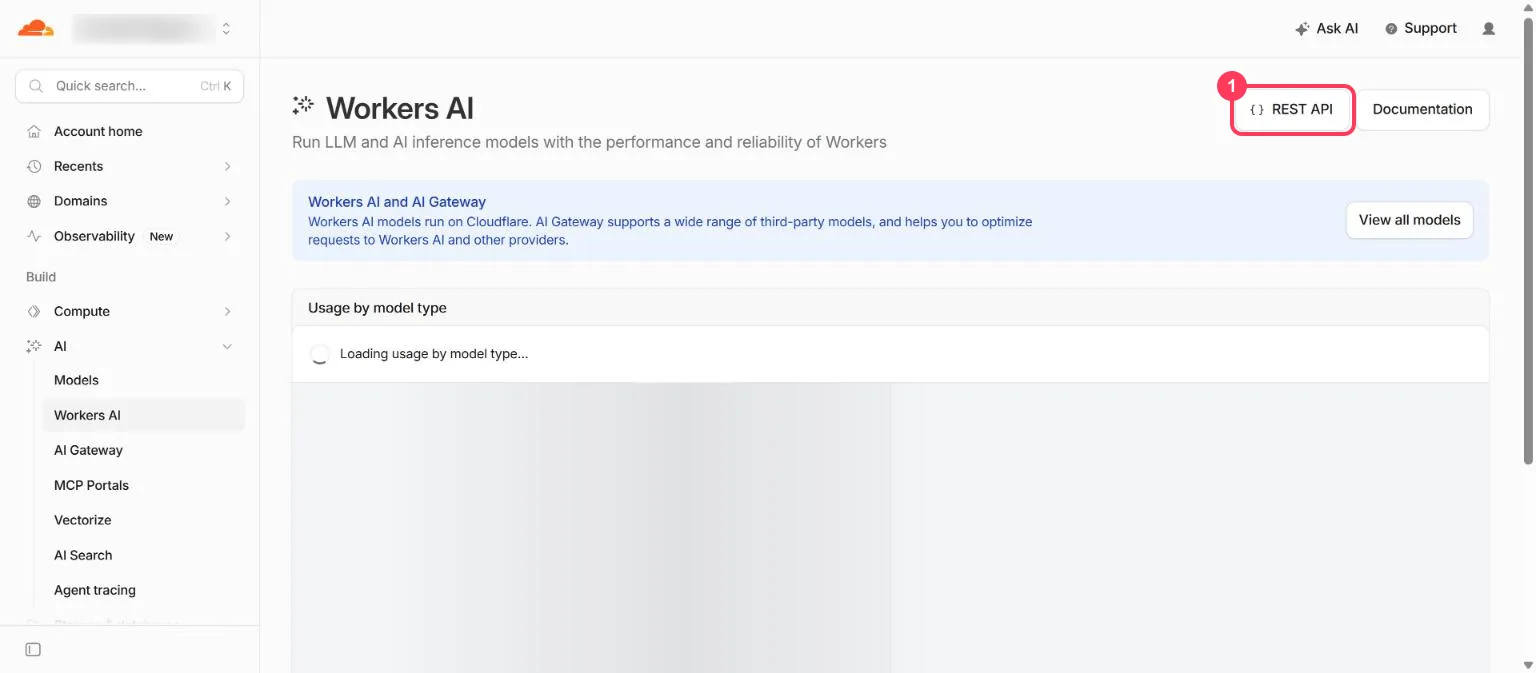
Task: Expand the Domains chevron
Action: [227, 201]
